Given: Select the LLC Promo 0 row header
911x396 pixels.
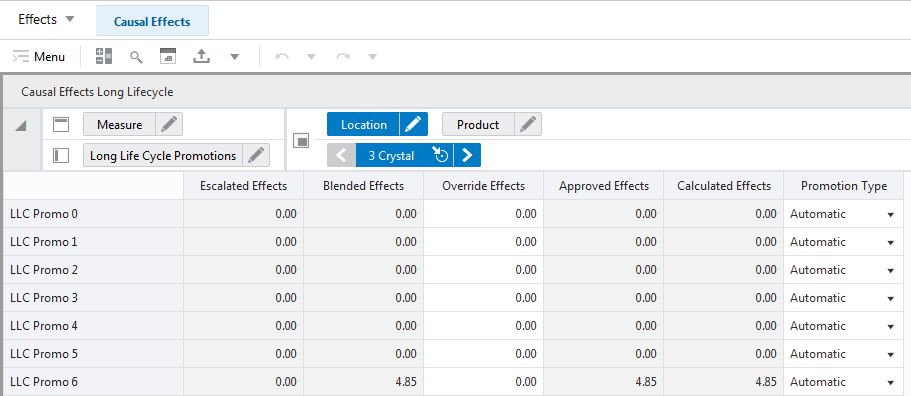Looking at the screenshot, I should point(93,214).
